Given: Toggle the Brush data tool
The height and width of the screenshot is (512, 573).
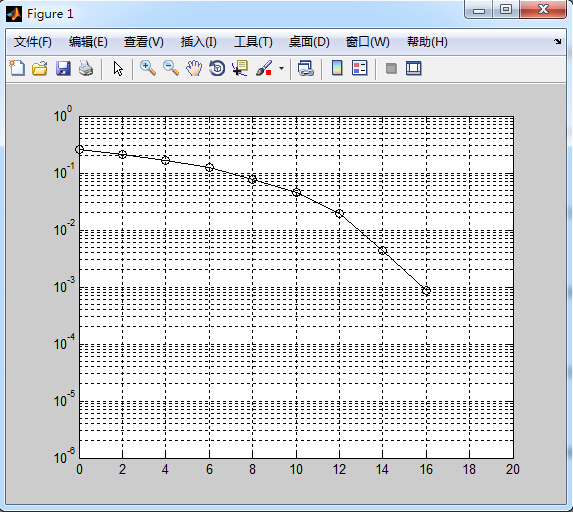Looking at the screenshot, I should coord(264,68).
